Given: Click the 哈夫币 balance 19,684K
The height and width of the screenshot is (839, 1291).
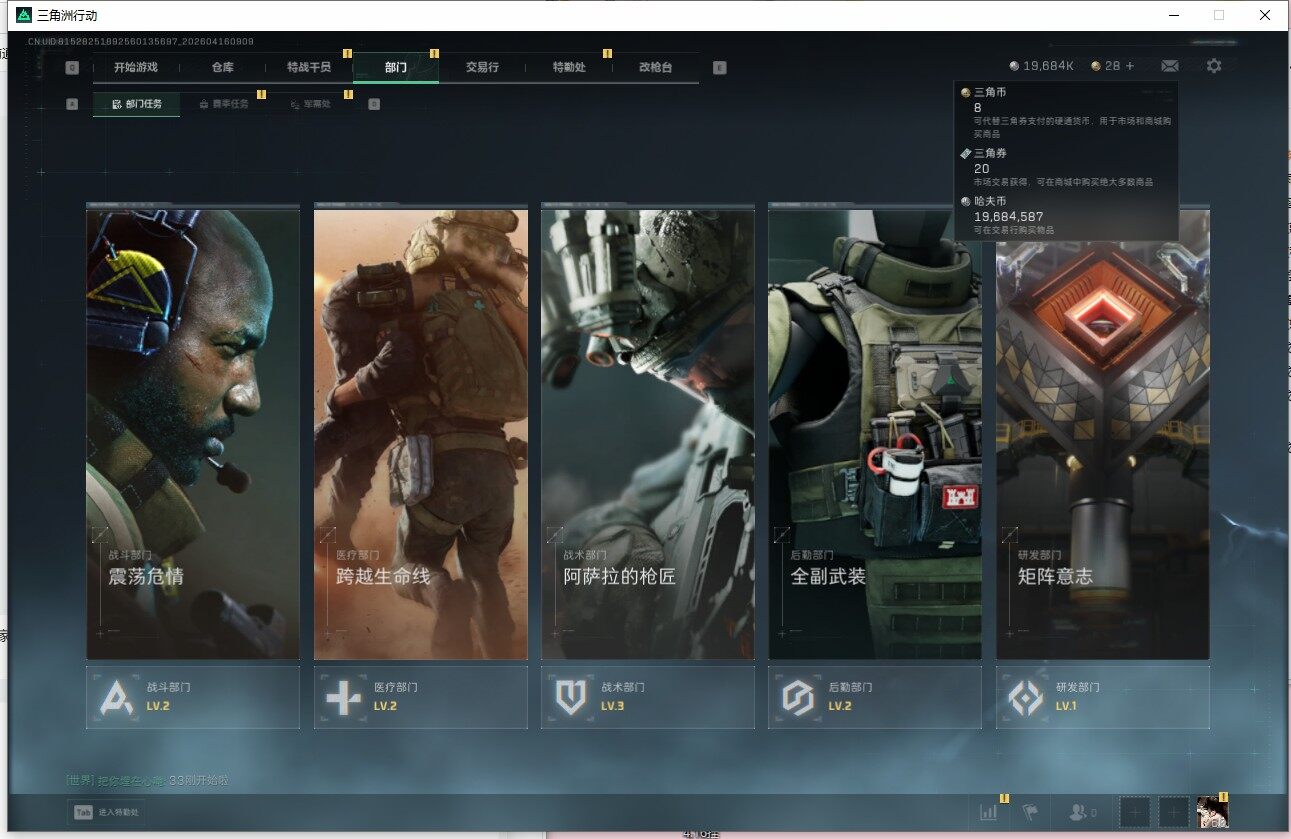Looking at the screenshot, I should point(1042,66).
